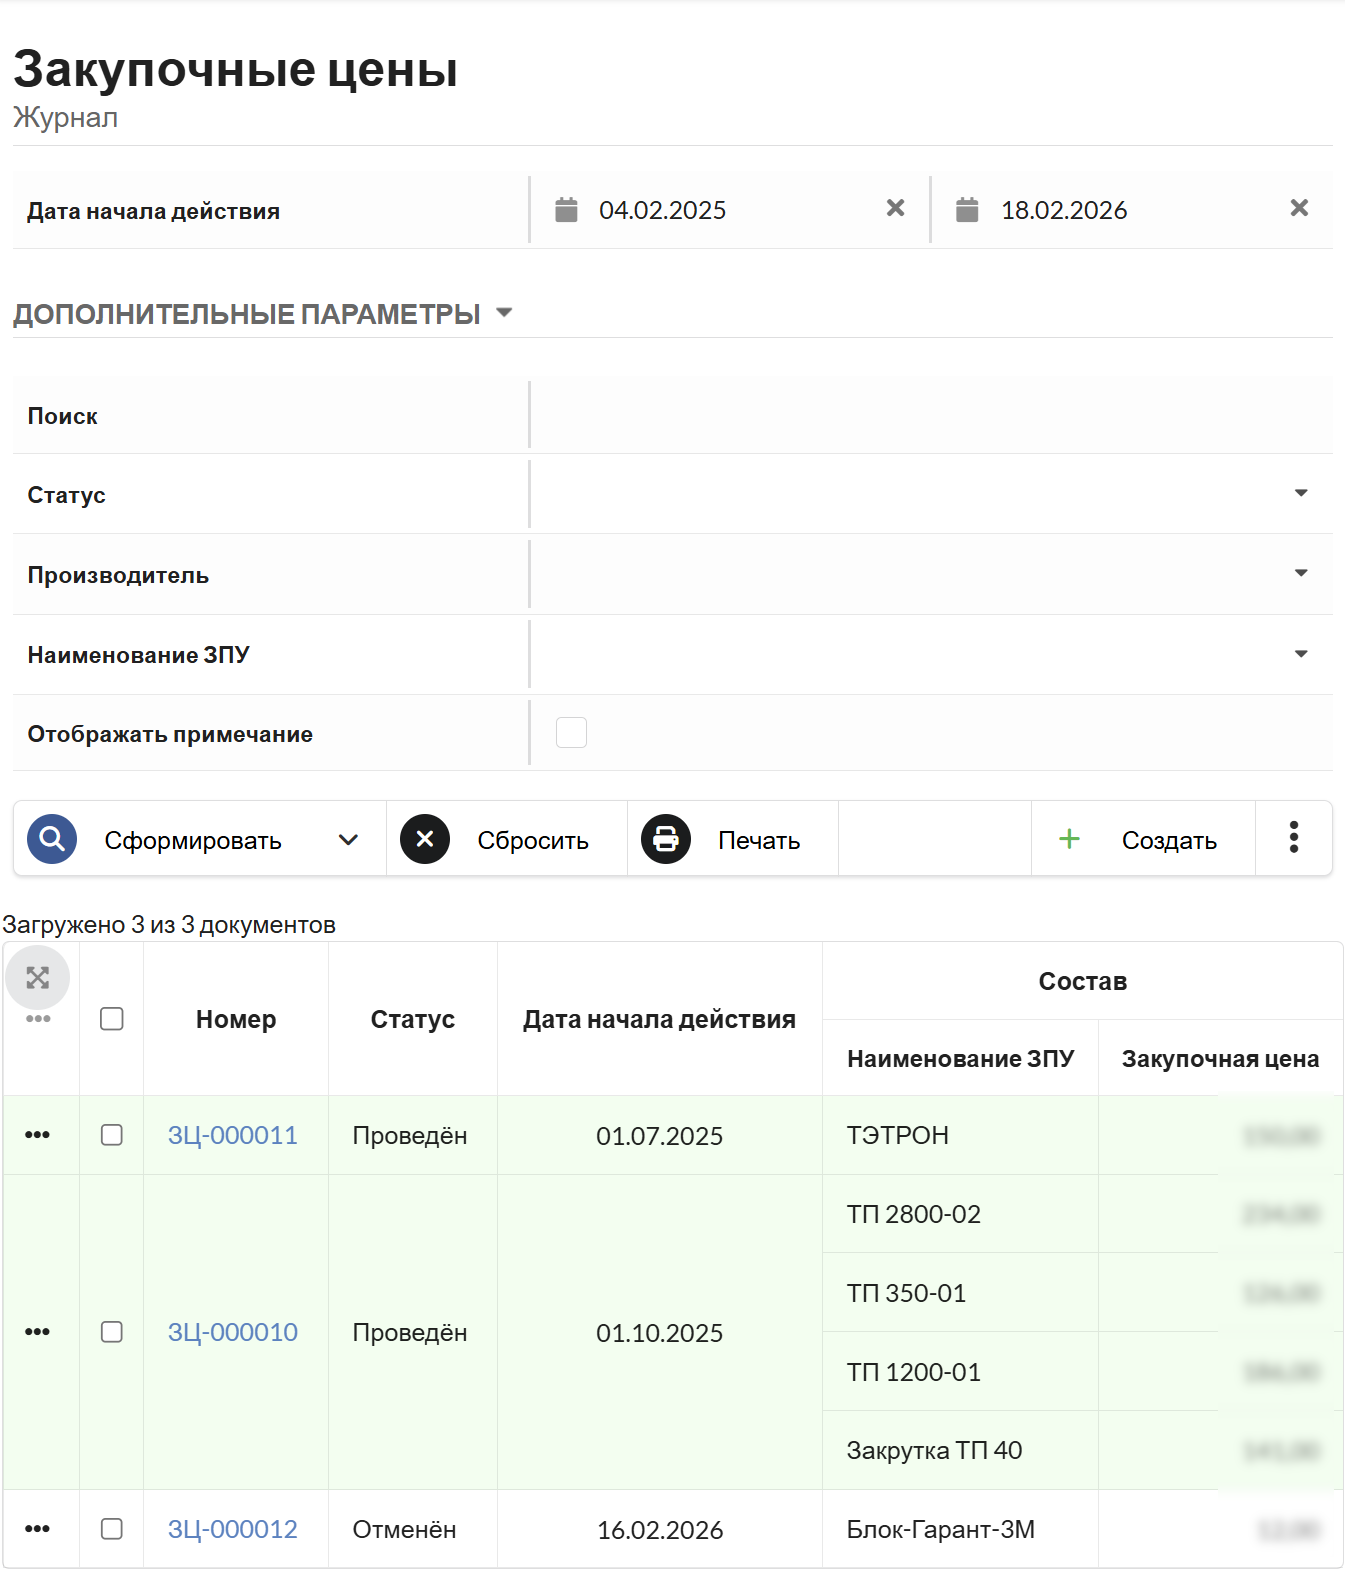Select the ЗЦ-000012 row checkbox
1345x1575 pixels.
112,1529
